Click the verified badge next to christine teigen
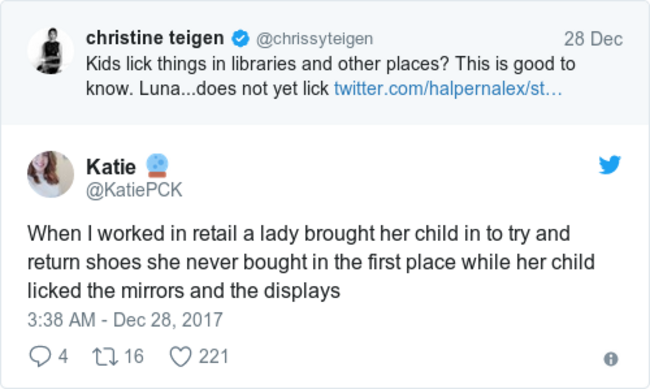This screenshot has width=650, height=389. coord(240,39)
